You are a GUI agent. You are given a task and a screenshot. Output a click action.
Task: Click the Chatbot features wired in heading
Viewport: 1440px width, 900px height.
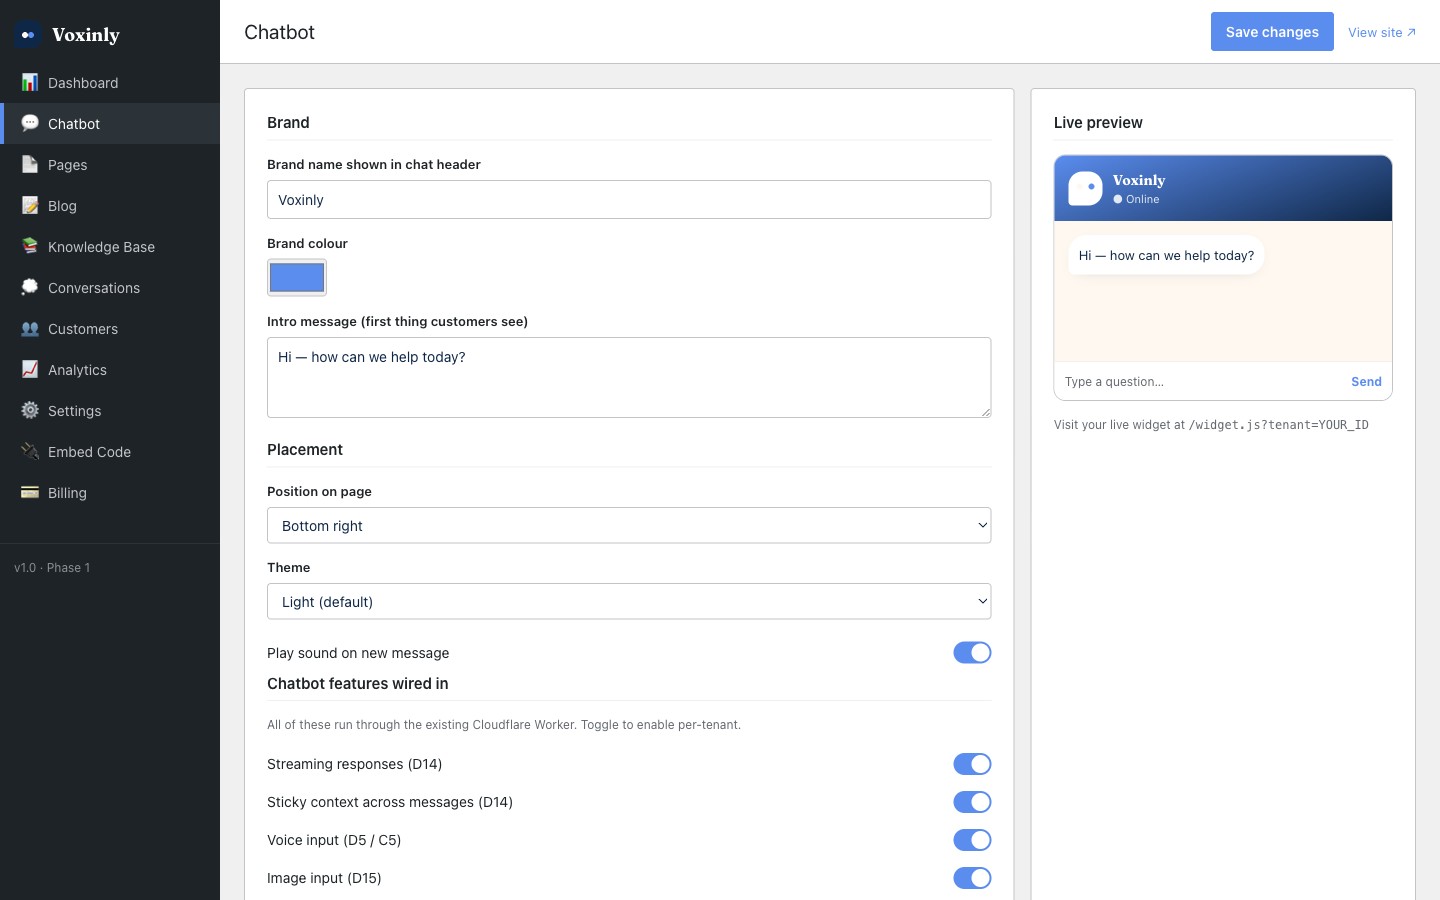(357, 684)
